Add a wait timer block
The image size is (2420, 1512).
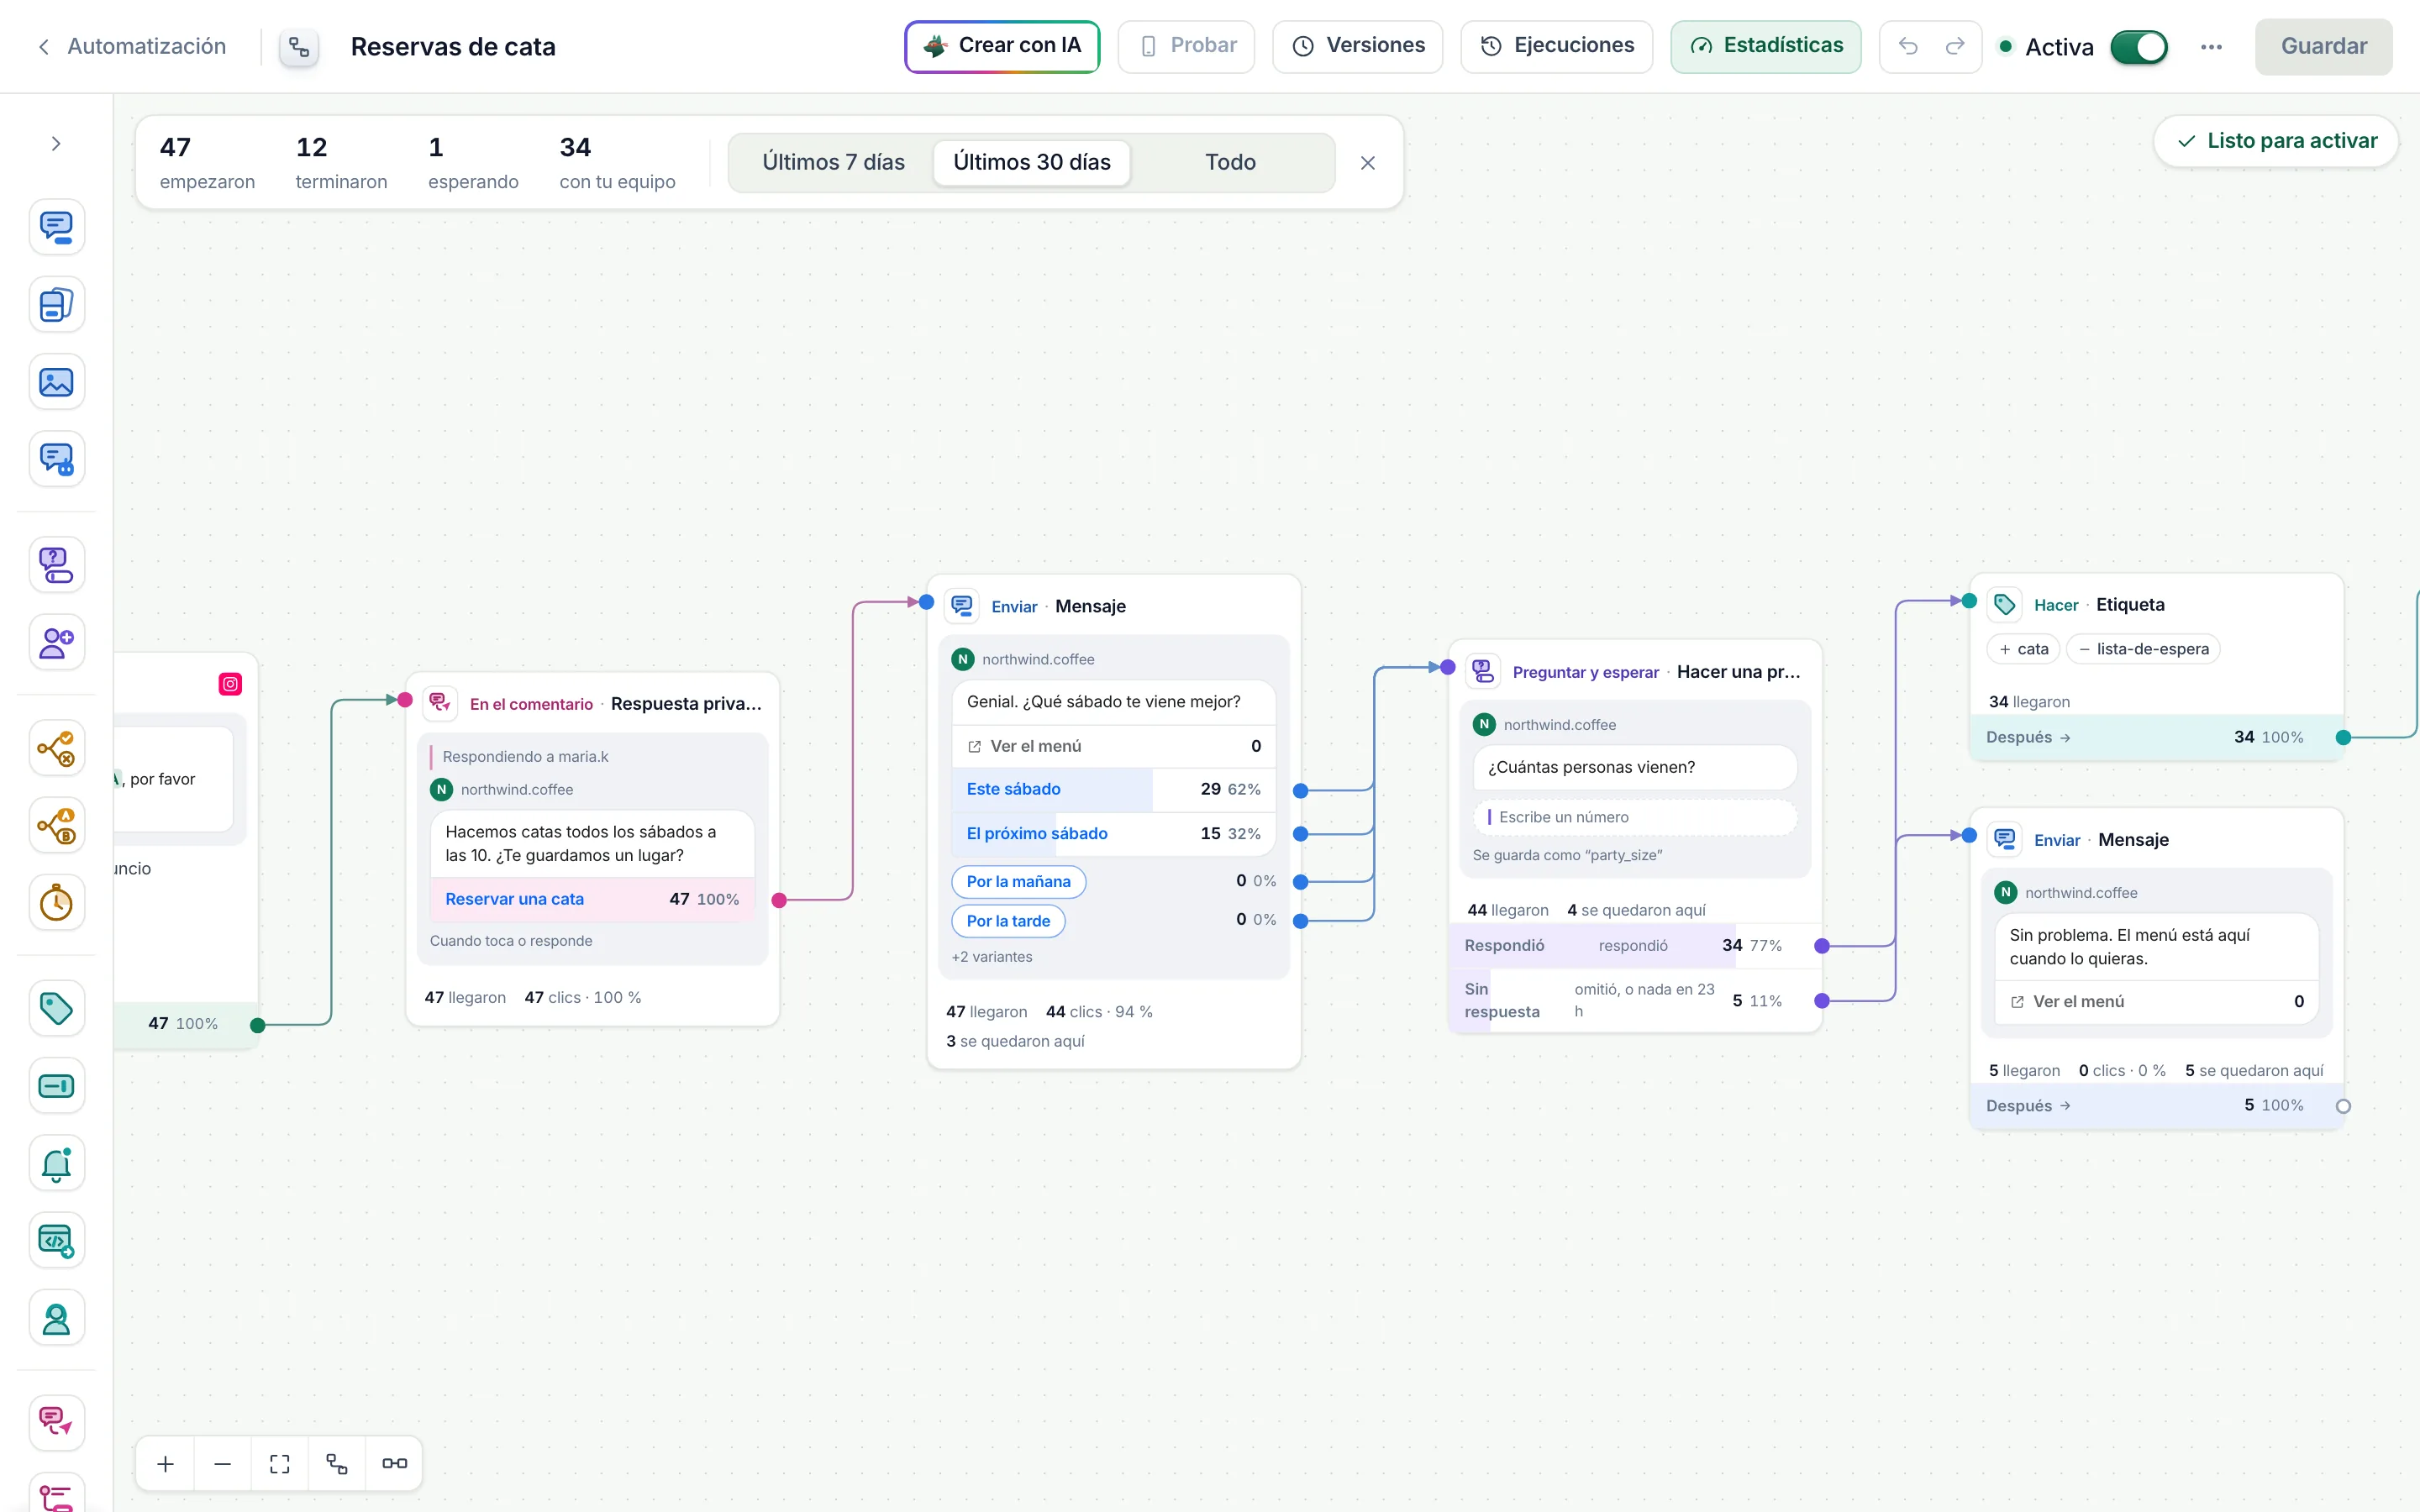click(56, 903)
